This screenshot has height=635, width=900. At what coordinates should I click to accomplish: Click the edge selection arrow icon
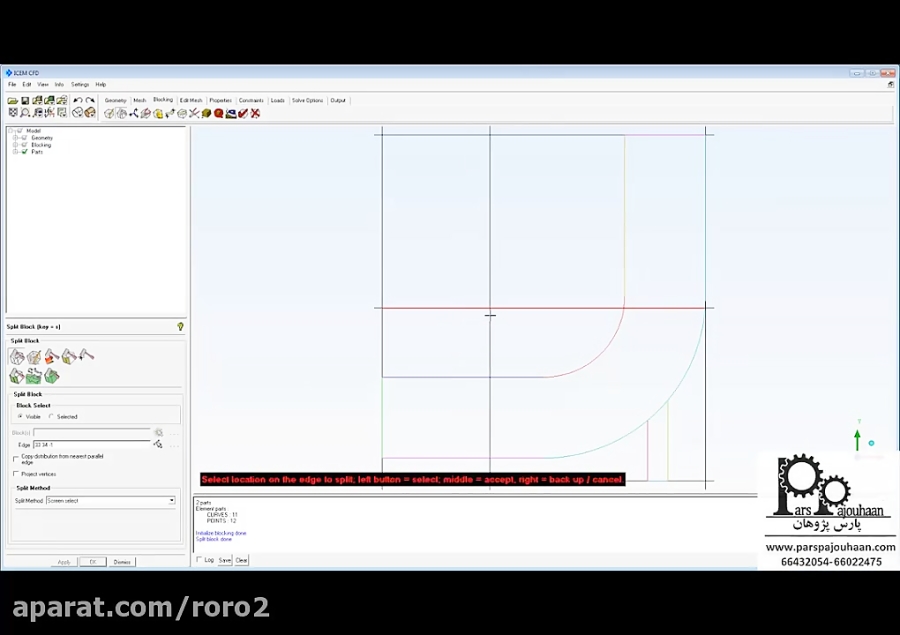[158, 443]
